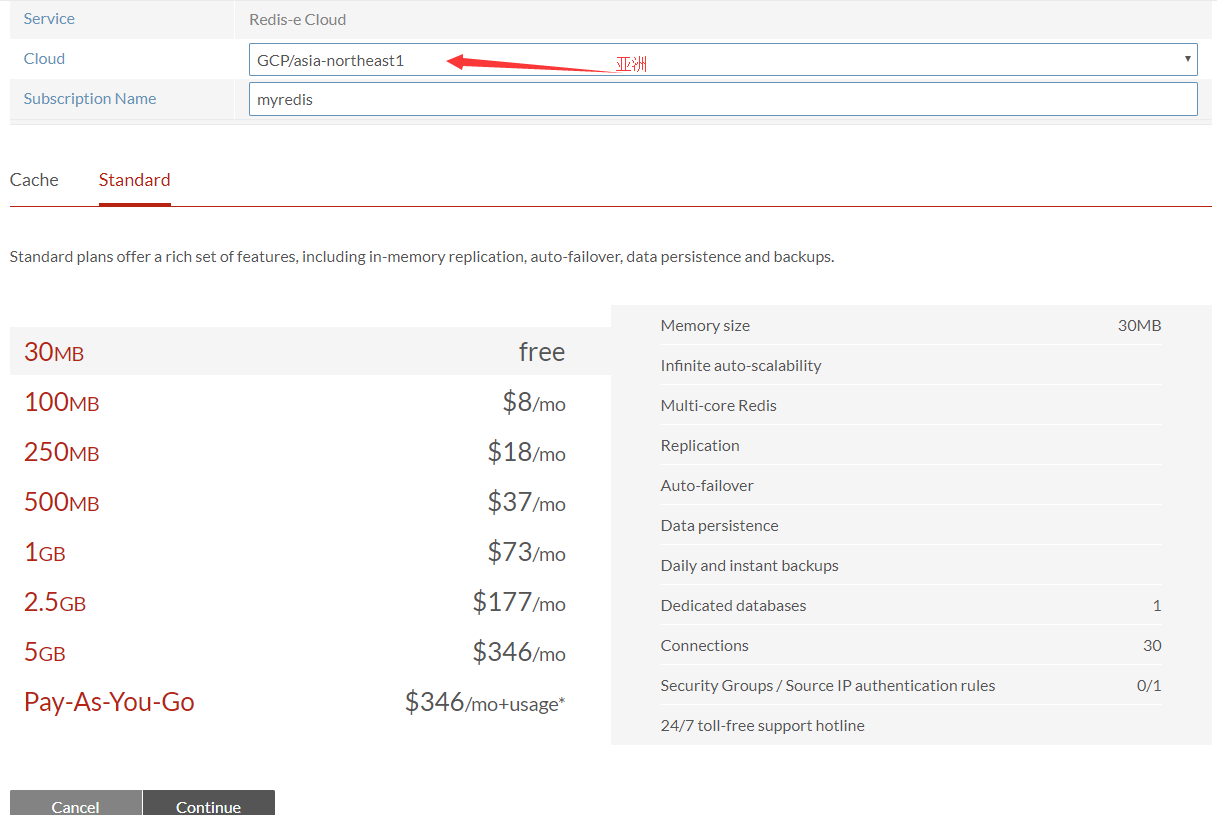This screenshot has height=815, width=1217.
Task: Open the Cloud region dropdown
Action: pyautogui.click(x=722, y=60)
